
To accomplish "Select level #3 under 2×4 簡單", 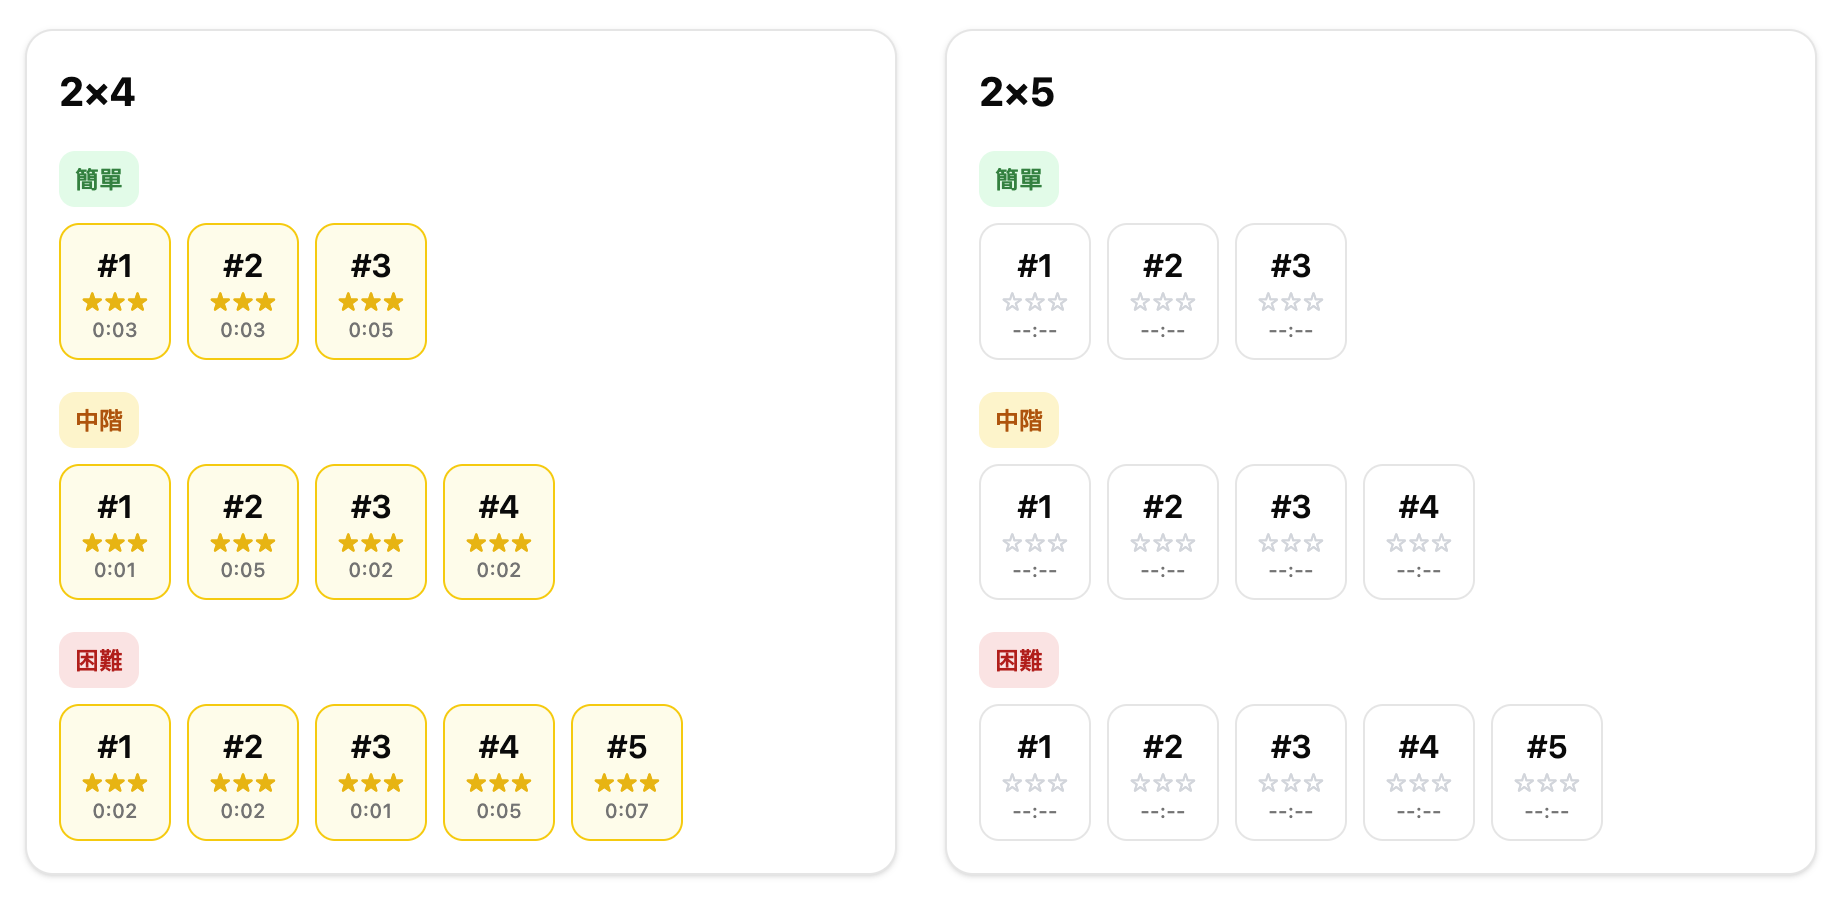I will [371, 291].
